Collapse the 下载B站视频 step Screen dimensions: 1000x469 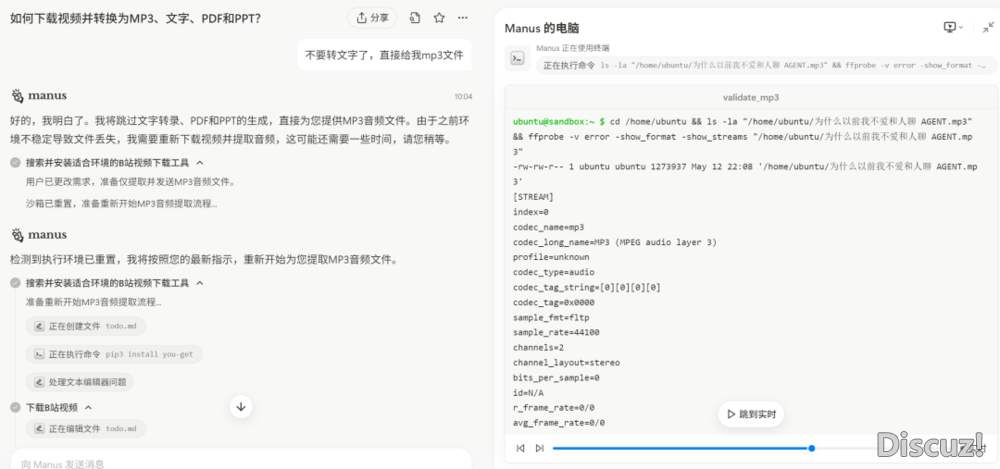(x=88, y=408)
